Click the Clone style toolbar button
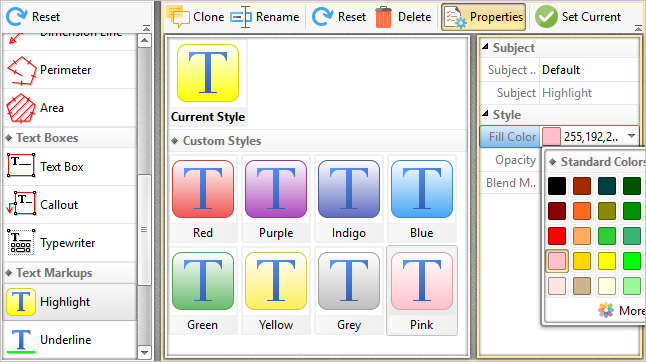646x362 pixels. point(195,17)
